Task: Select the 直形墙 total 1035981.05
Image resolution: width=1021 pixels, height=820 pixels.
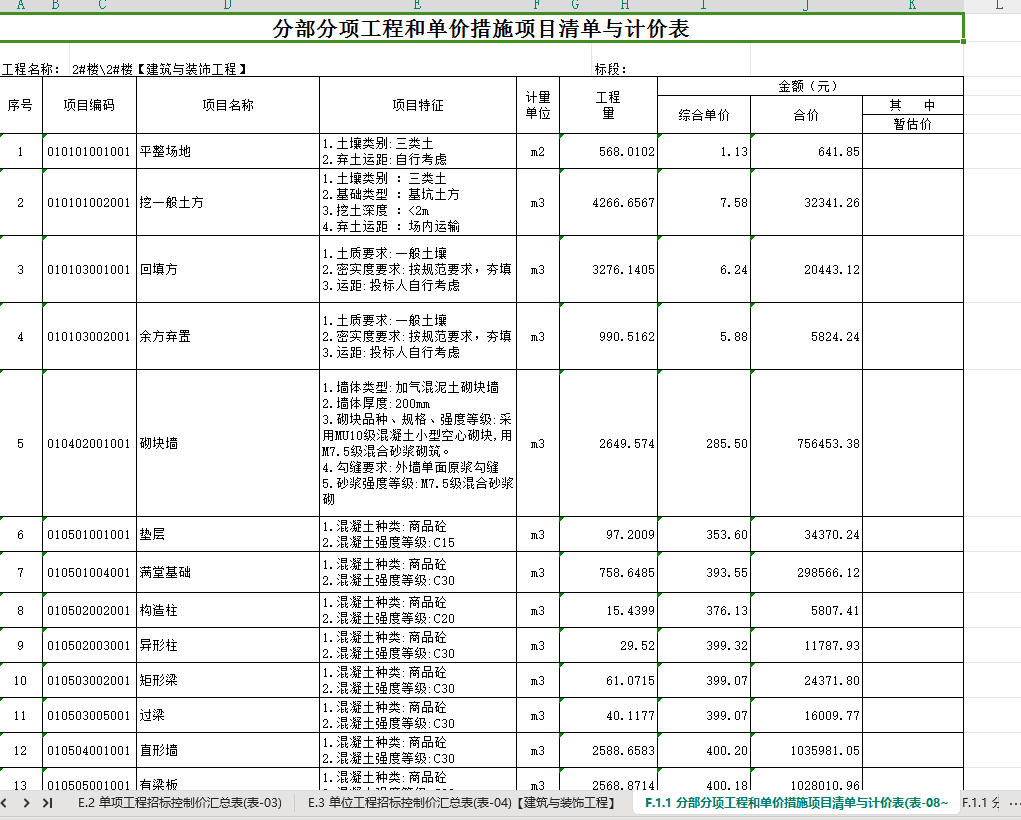Action: click(806, 750)
